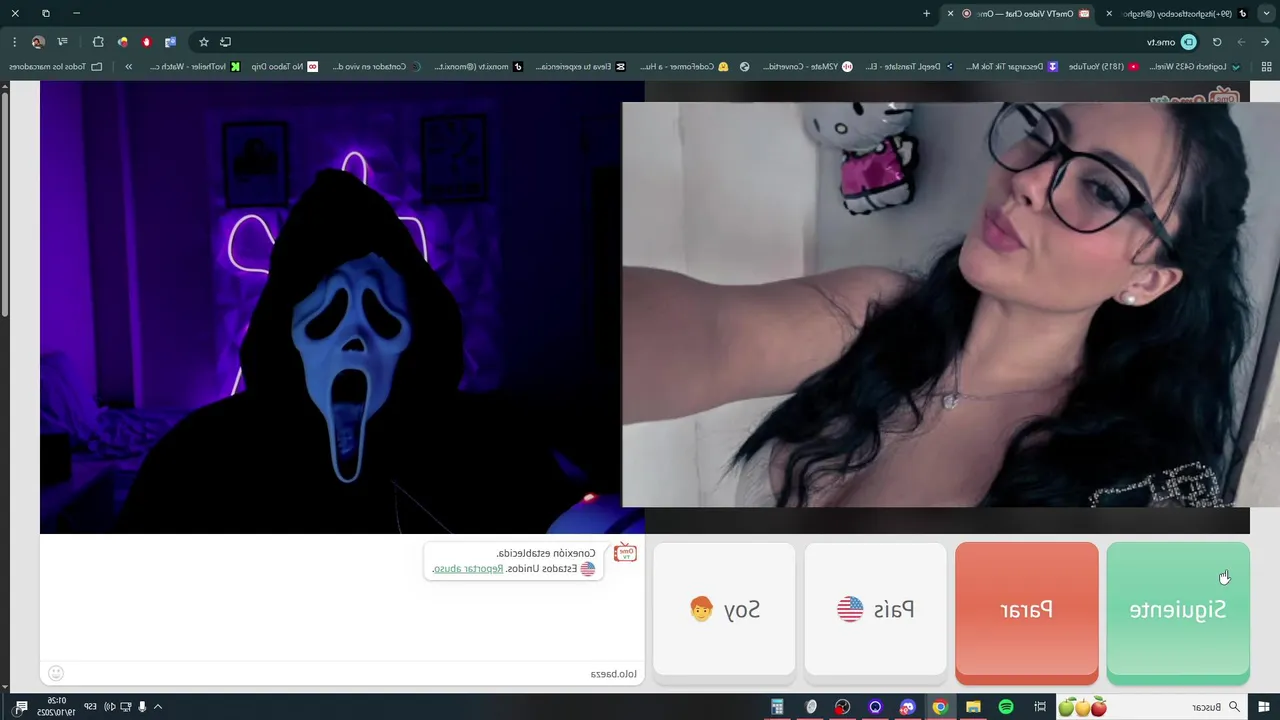Click the microphone tray icon

click(142, 707)
